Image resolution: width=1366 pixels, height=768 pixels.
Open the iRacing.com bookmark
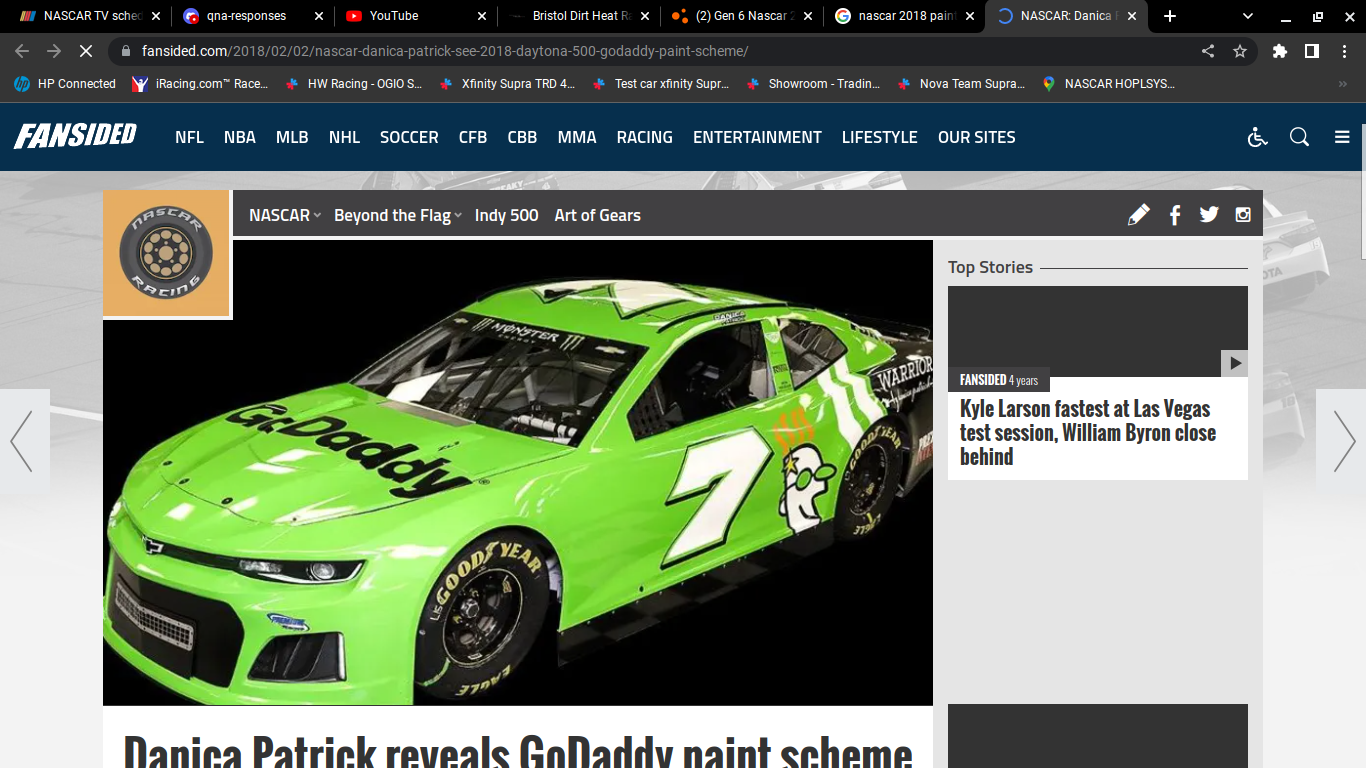point(200,84)
